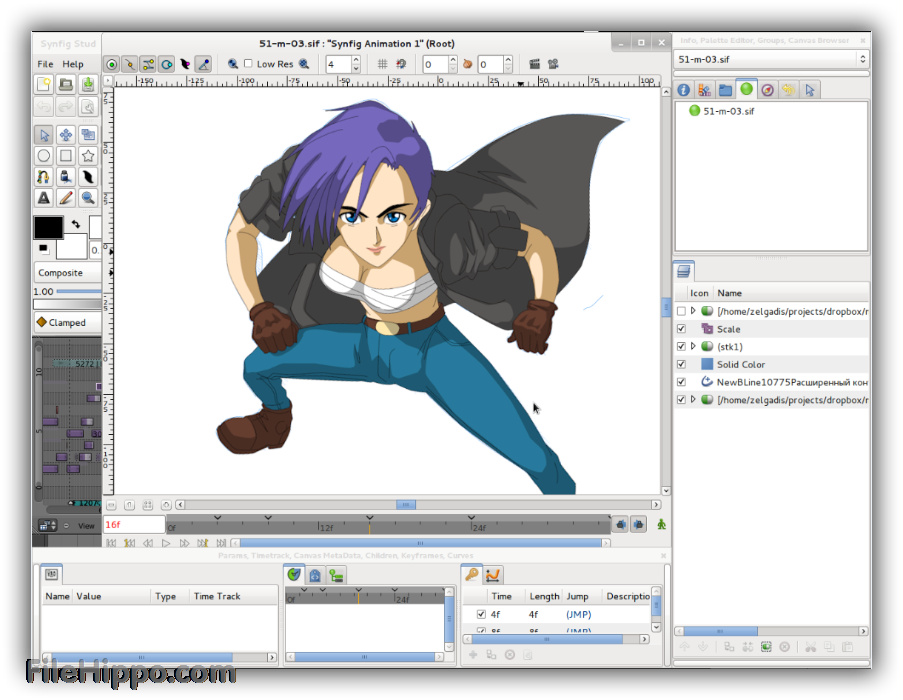Viewport: 903px width, 700px height.
Task: Click the Save file icon
Action: point(88,85)
